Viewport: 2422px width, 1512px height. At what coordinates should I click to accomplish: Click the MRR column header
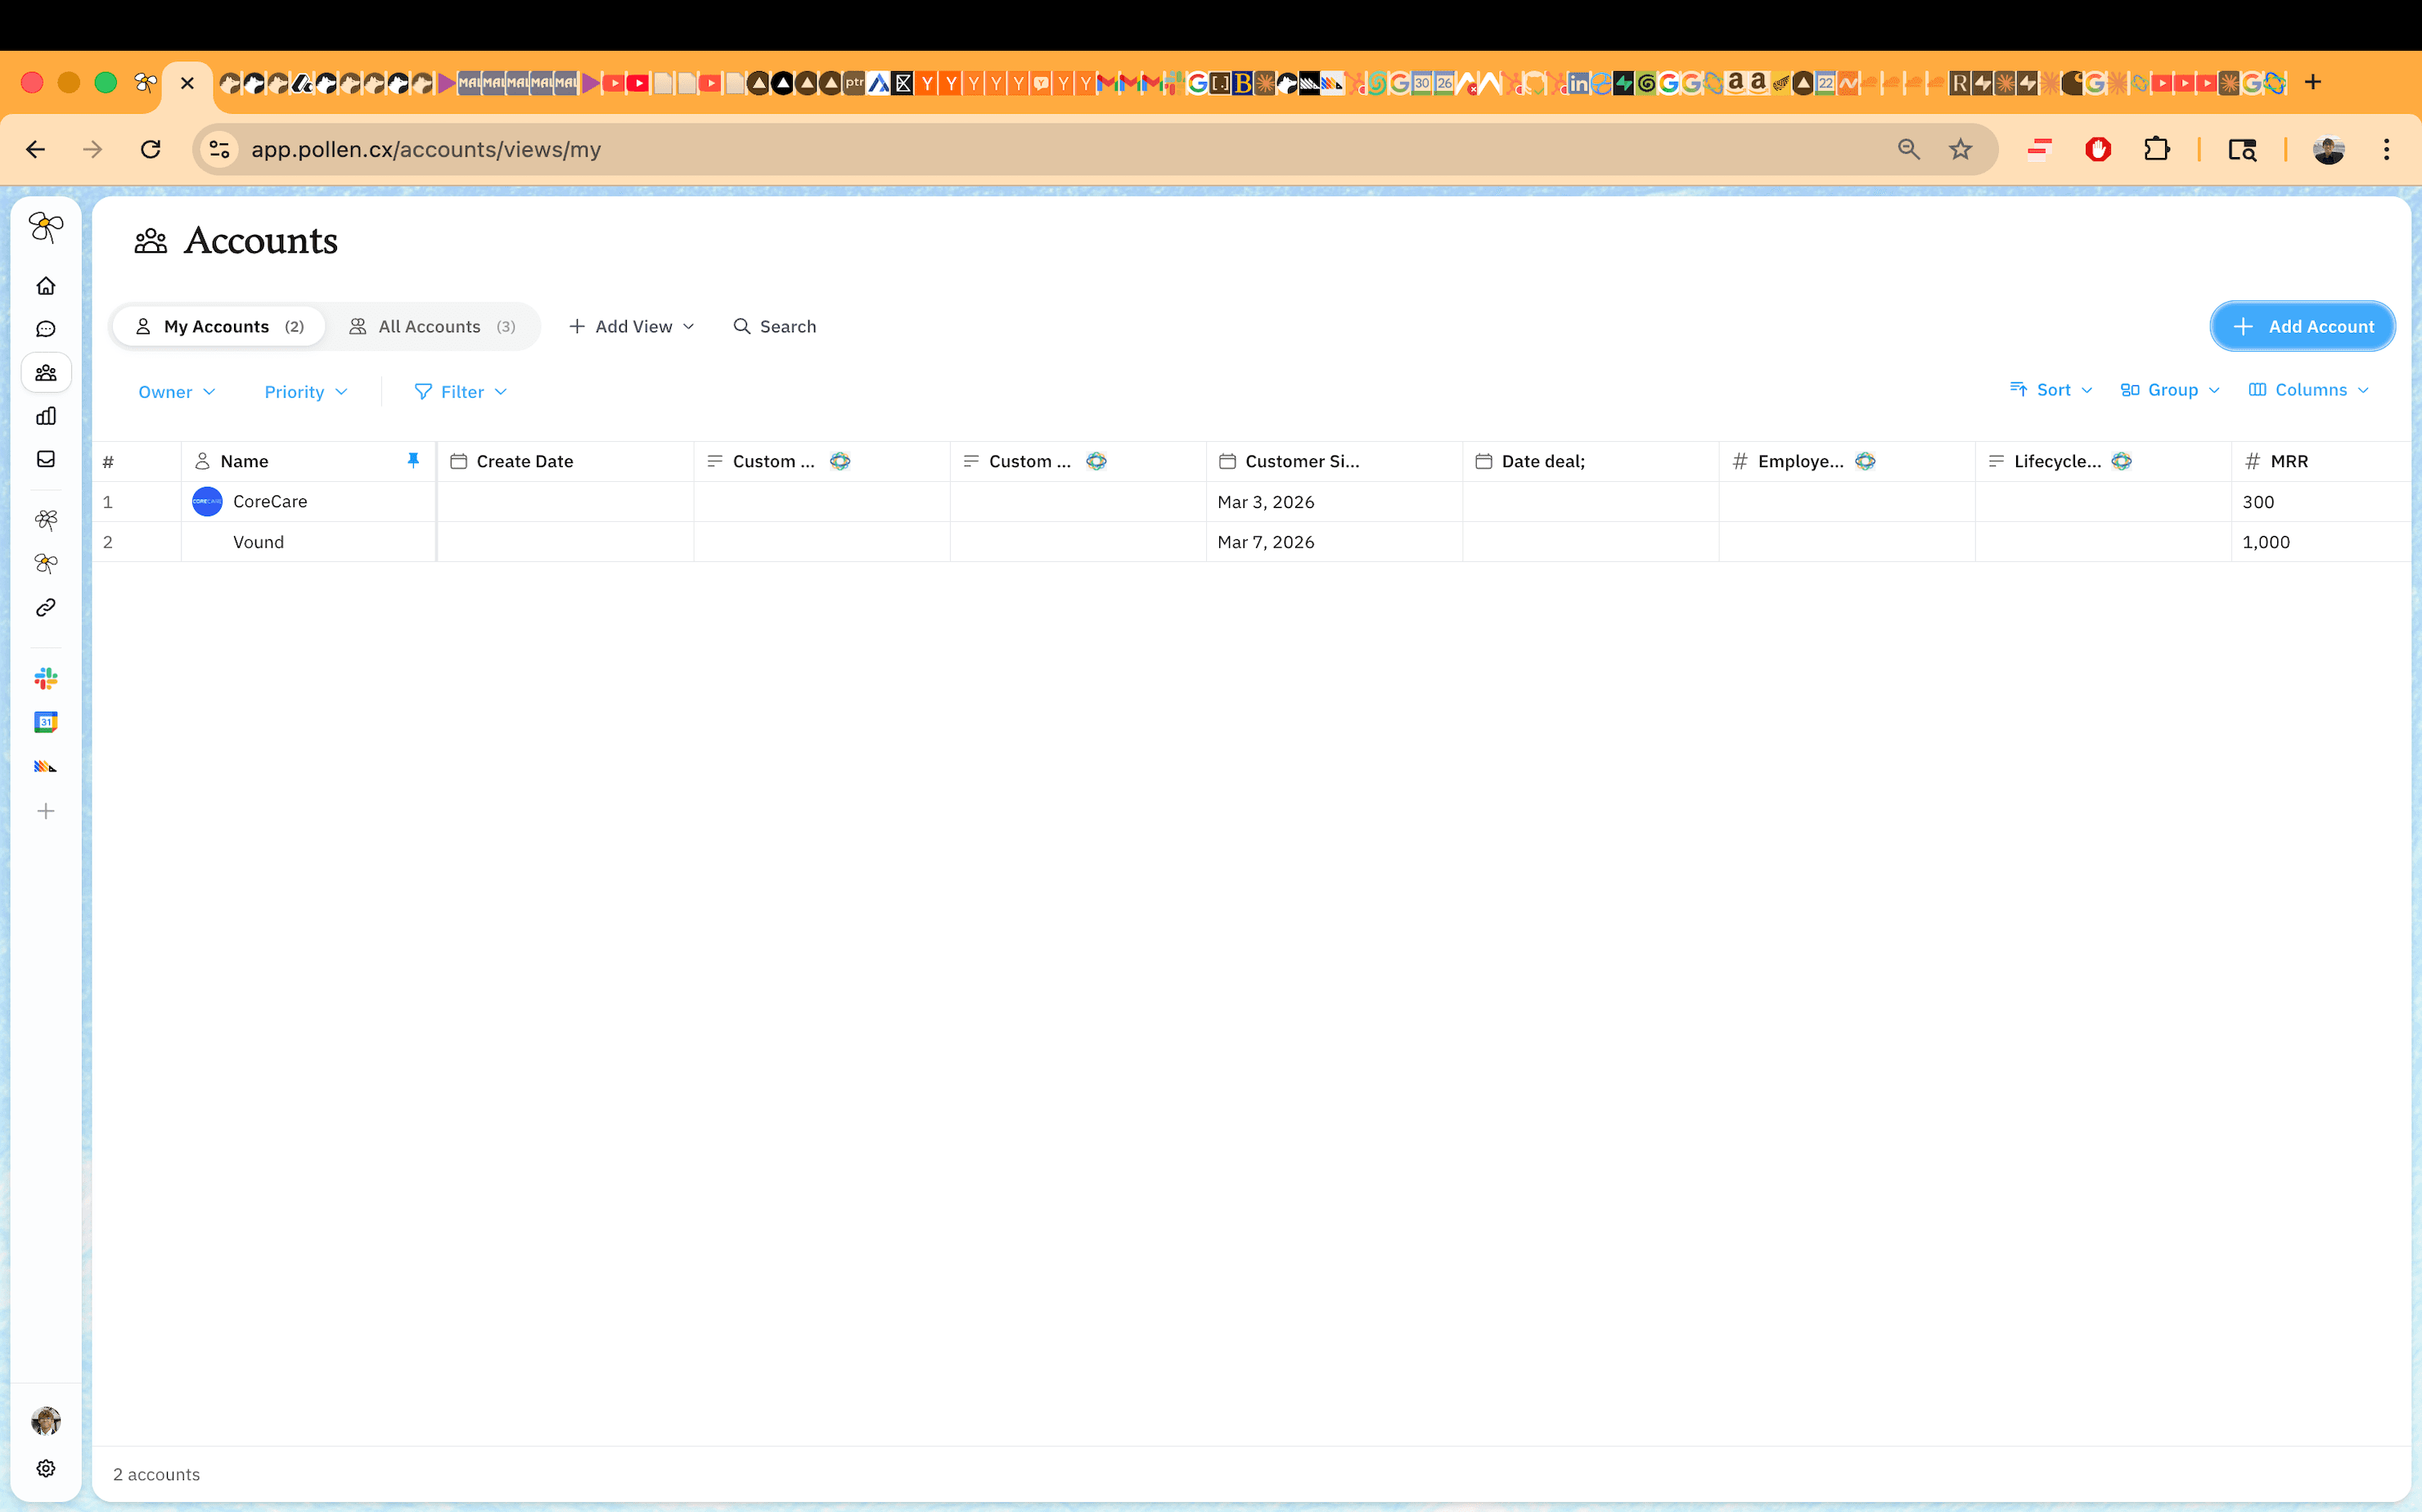pyautogui.click(x=2321, y=461)
